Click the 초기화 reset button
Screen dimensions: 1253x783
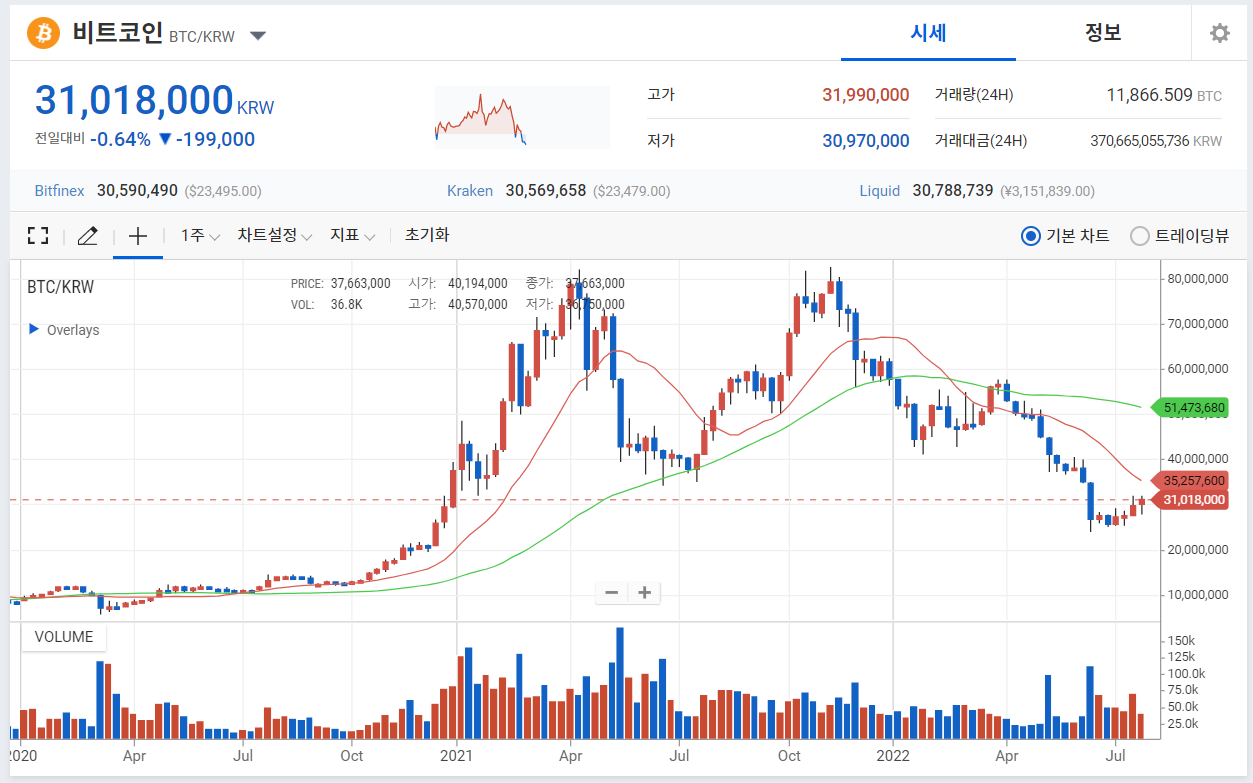[427, 235]
